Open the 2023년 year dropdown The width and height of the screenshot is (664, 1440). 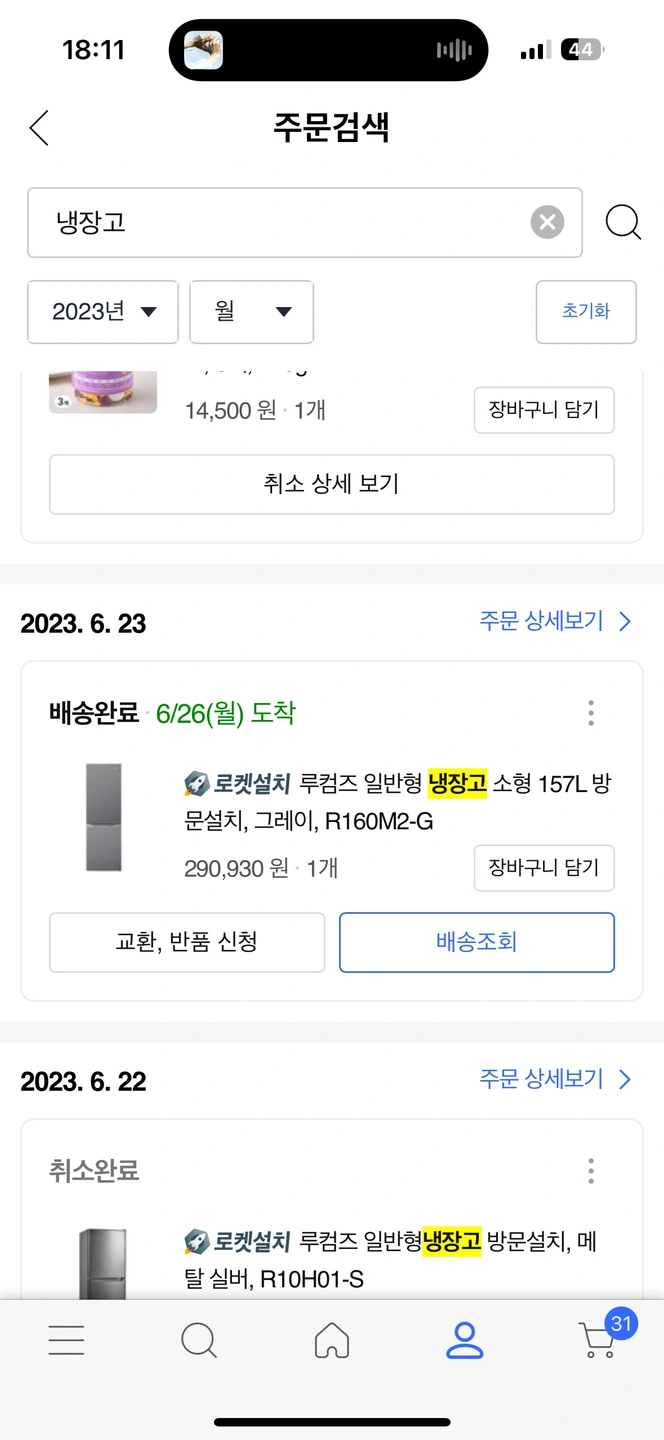[103, 312]
